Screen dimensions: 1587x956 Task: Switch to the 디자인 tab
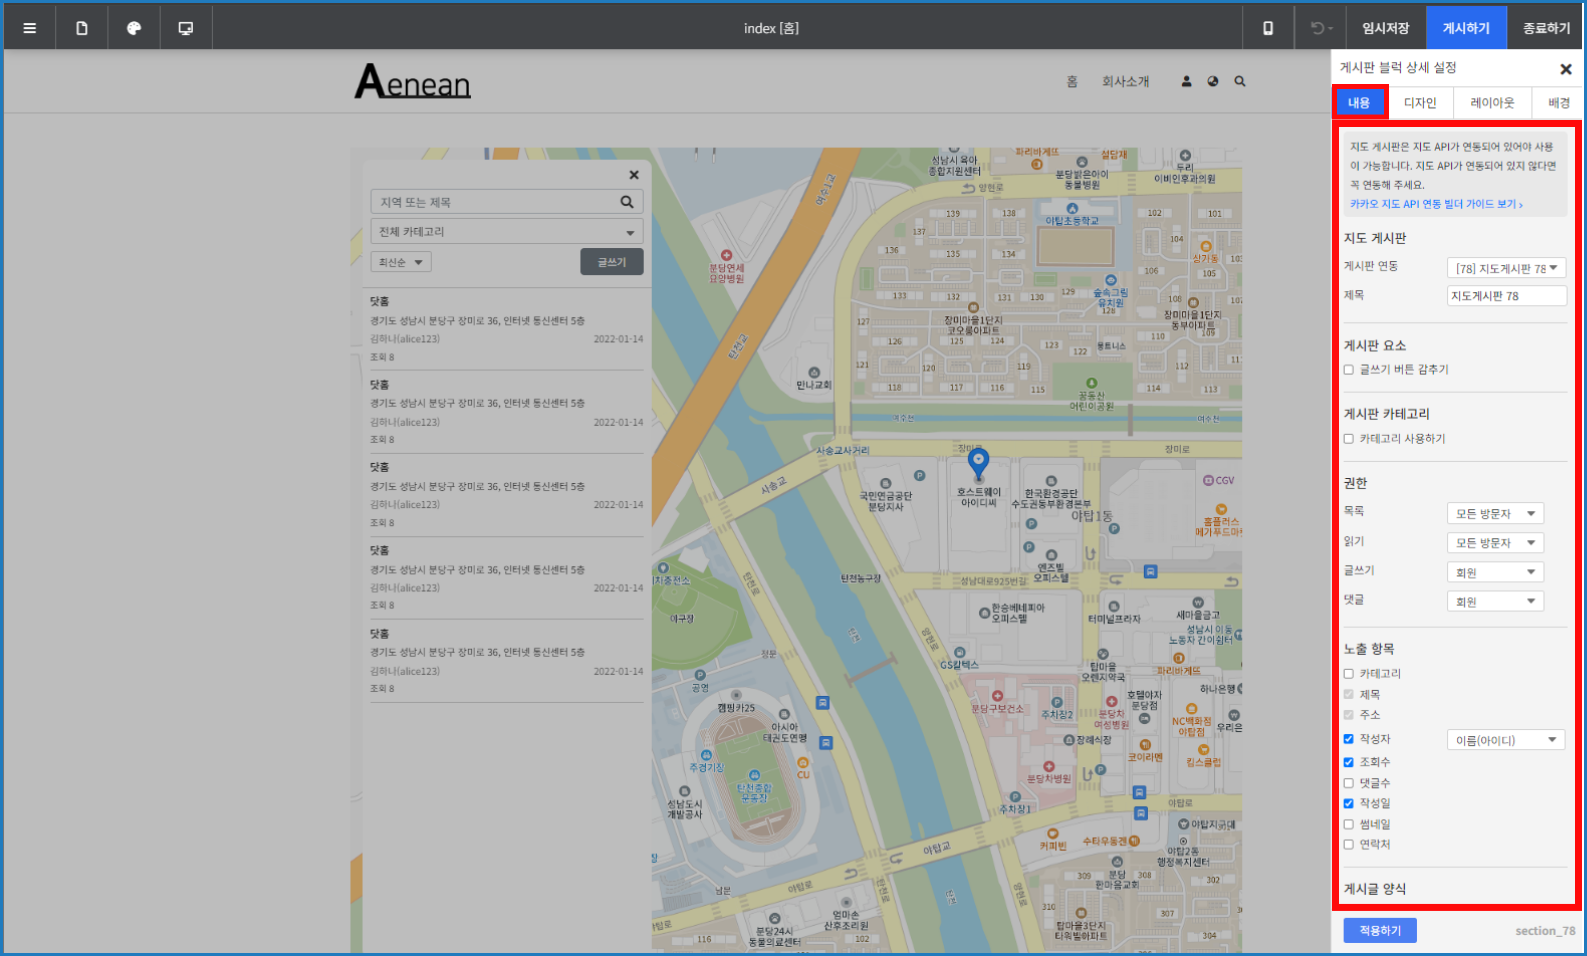[1419, 103]
